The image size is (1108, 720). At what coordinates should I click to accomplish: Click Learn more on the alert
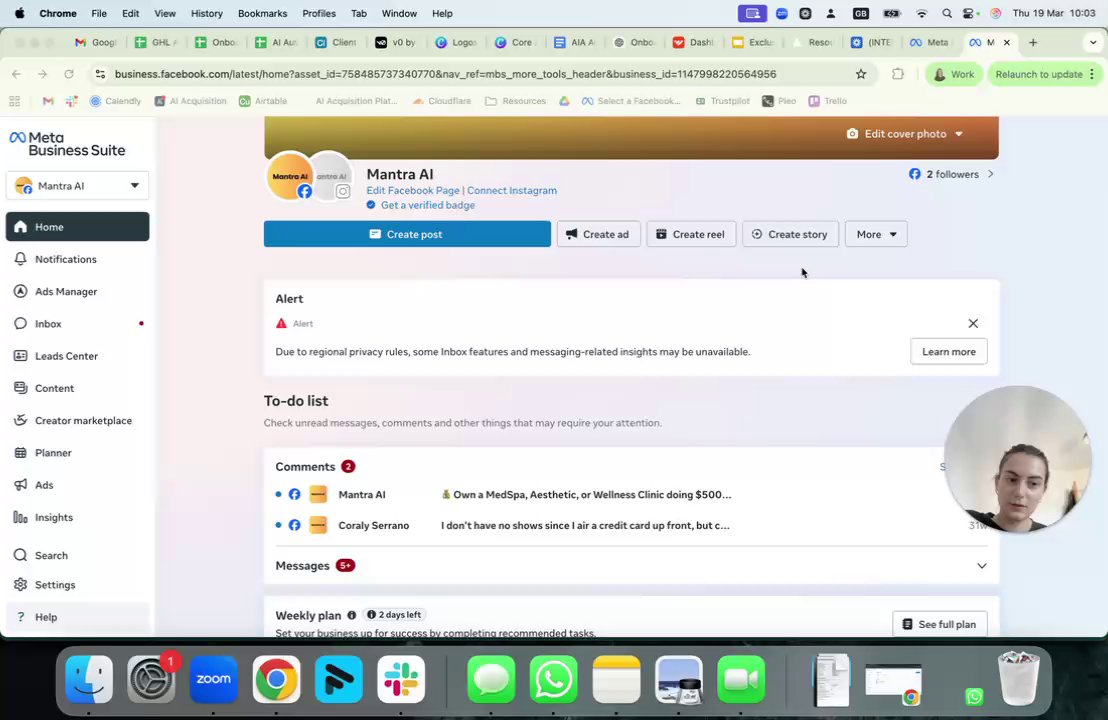(948, 352)
